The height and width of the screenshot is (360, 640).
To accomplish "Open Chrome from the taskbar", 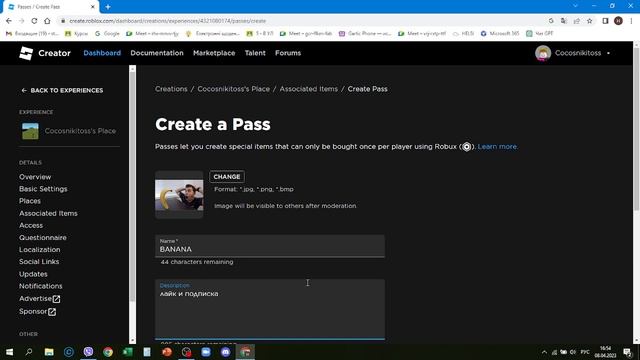I will click(108, 352).
